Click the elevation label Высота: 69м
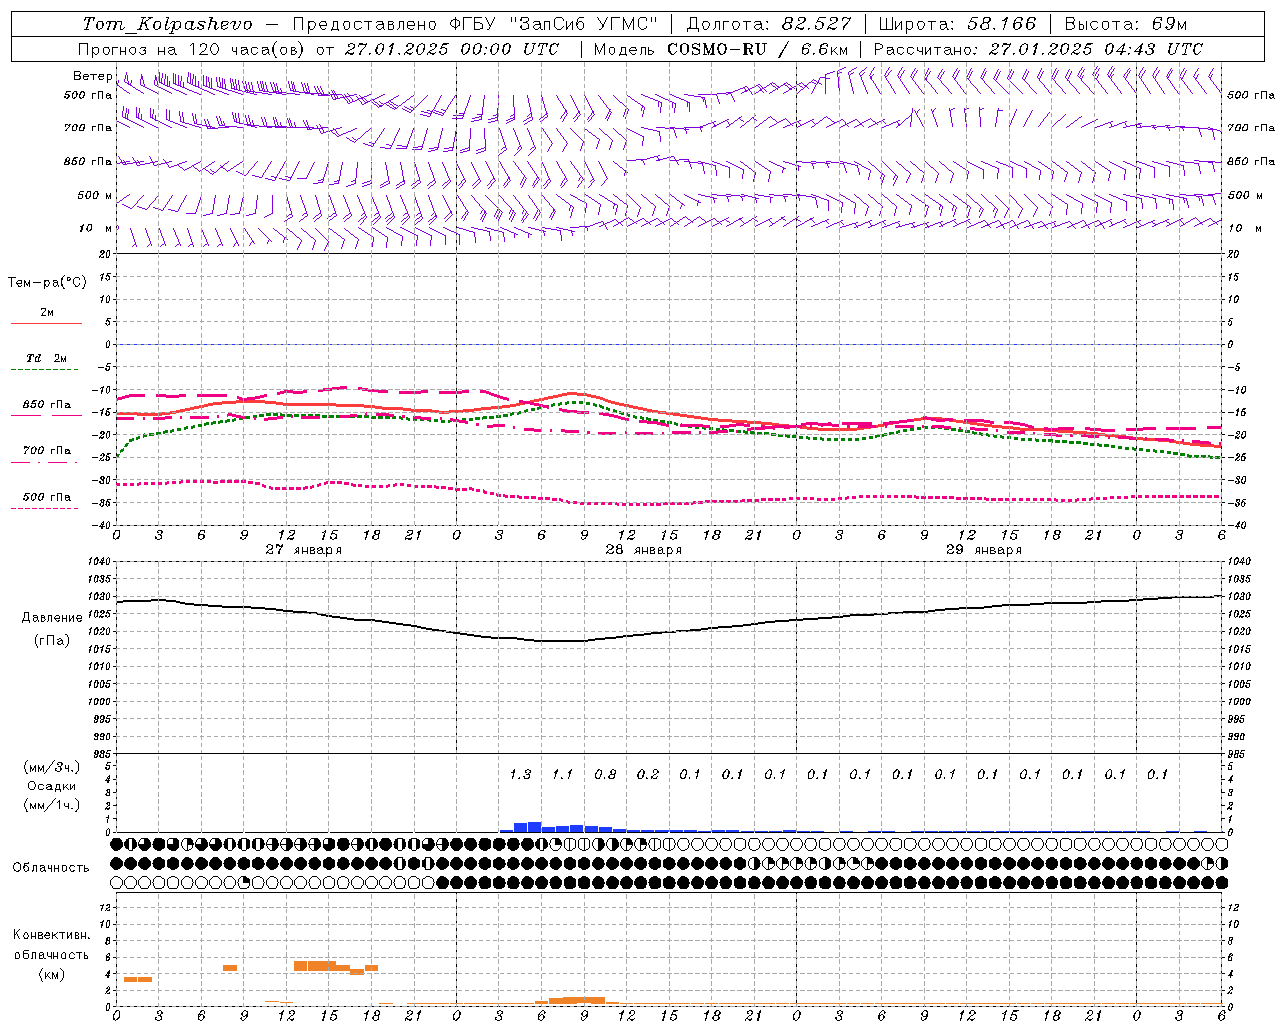This screenshot has width=1280, height=1024. 1125,24
